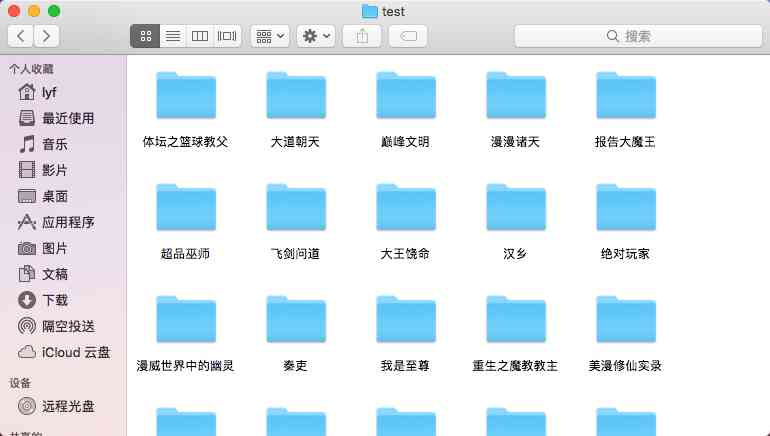Select the 重生之魔教教主 folder

516,320
